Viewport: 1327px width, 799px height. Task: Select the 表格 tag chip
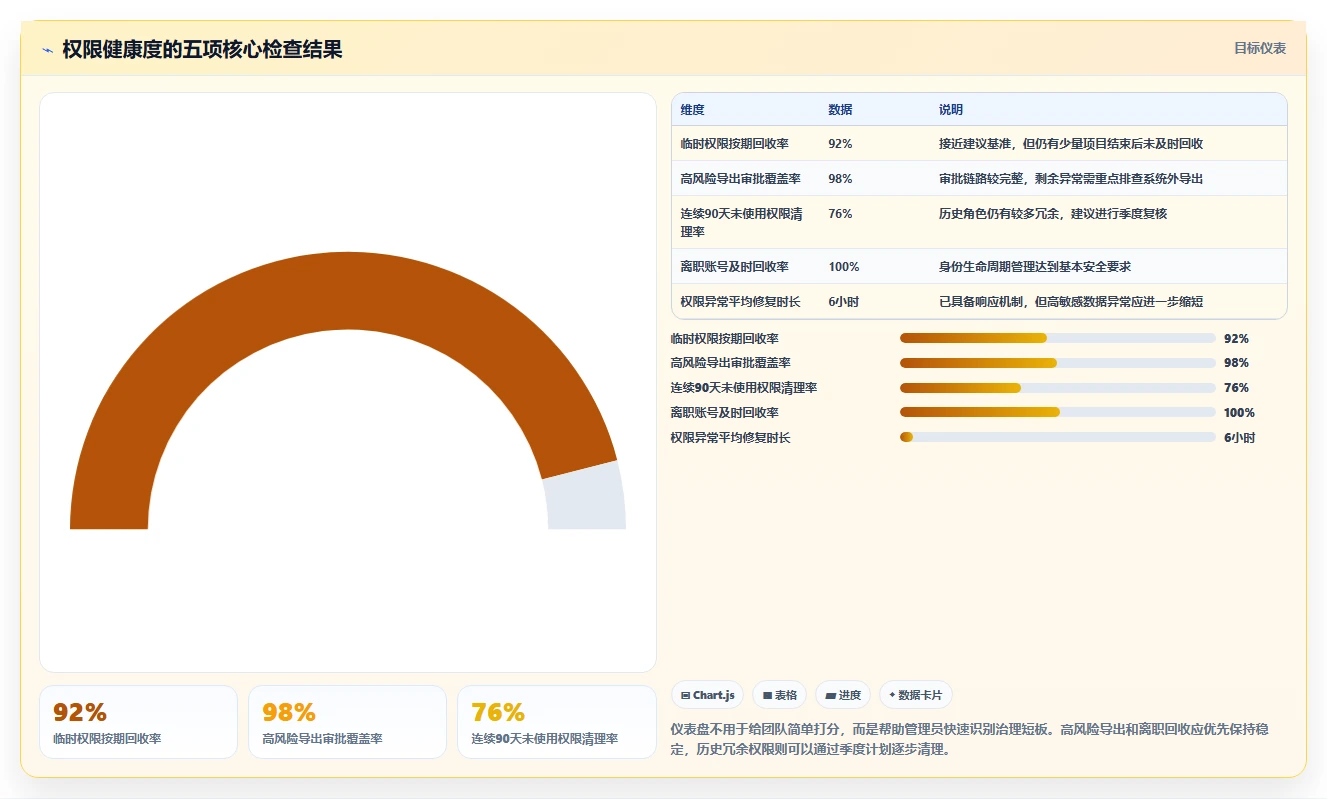click(x=779, y=695)
